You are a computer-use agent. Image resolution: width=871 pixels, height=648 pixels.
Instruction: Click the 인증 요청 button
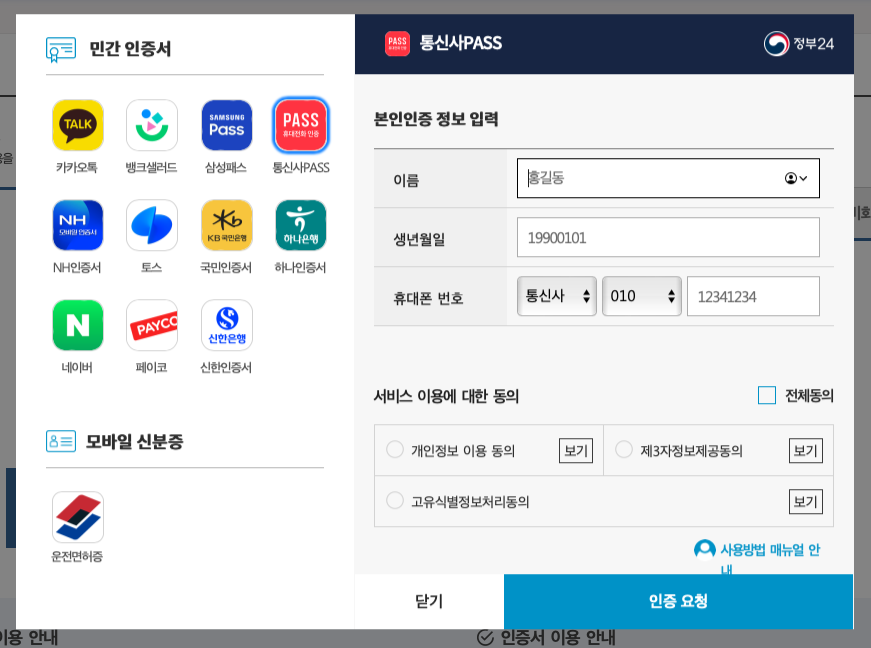678,601
